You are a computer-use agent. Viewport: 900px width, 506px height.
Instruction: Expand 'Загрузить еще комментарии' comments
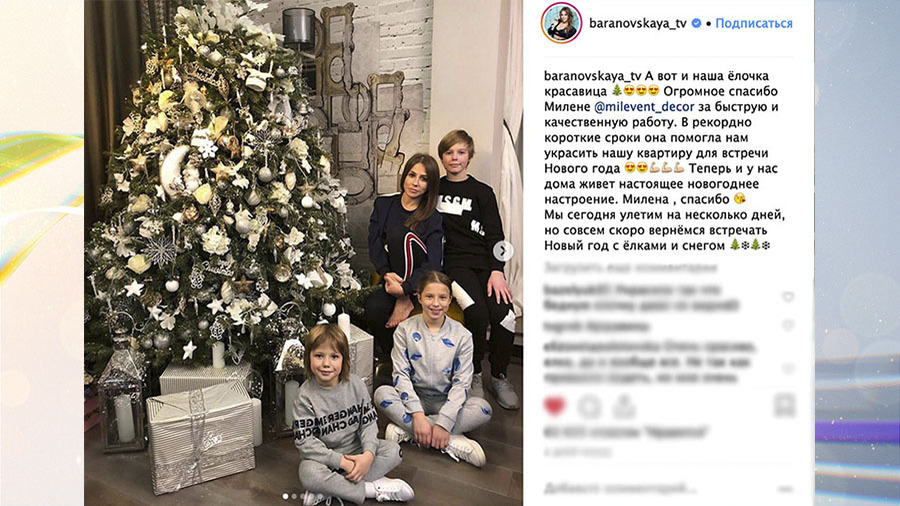click(631, 268)
